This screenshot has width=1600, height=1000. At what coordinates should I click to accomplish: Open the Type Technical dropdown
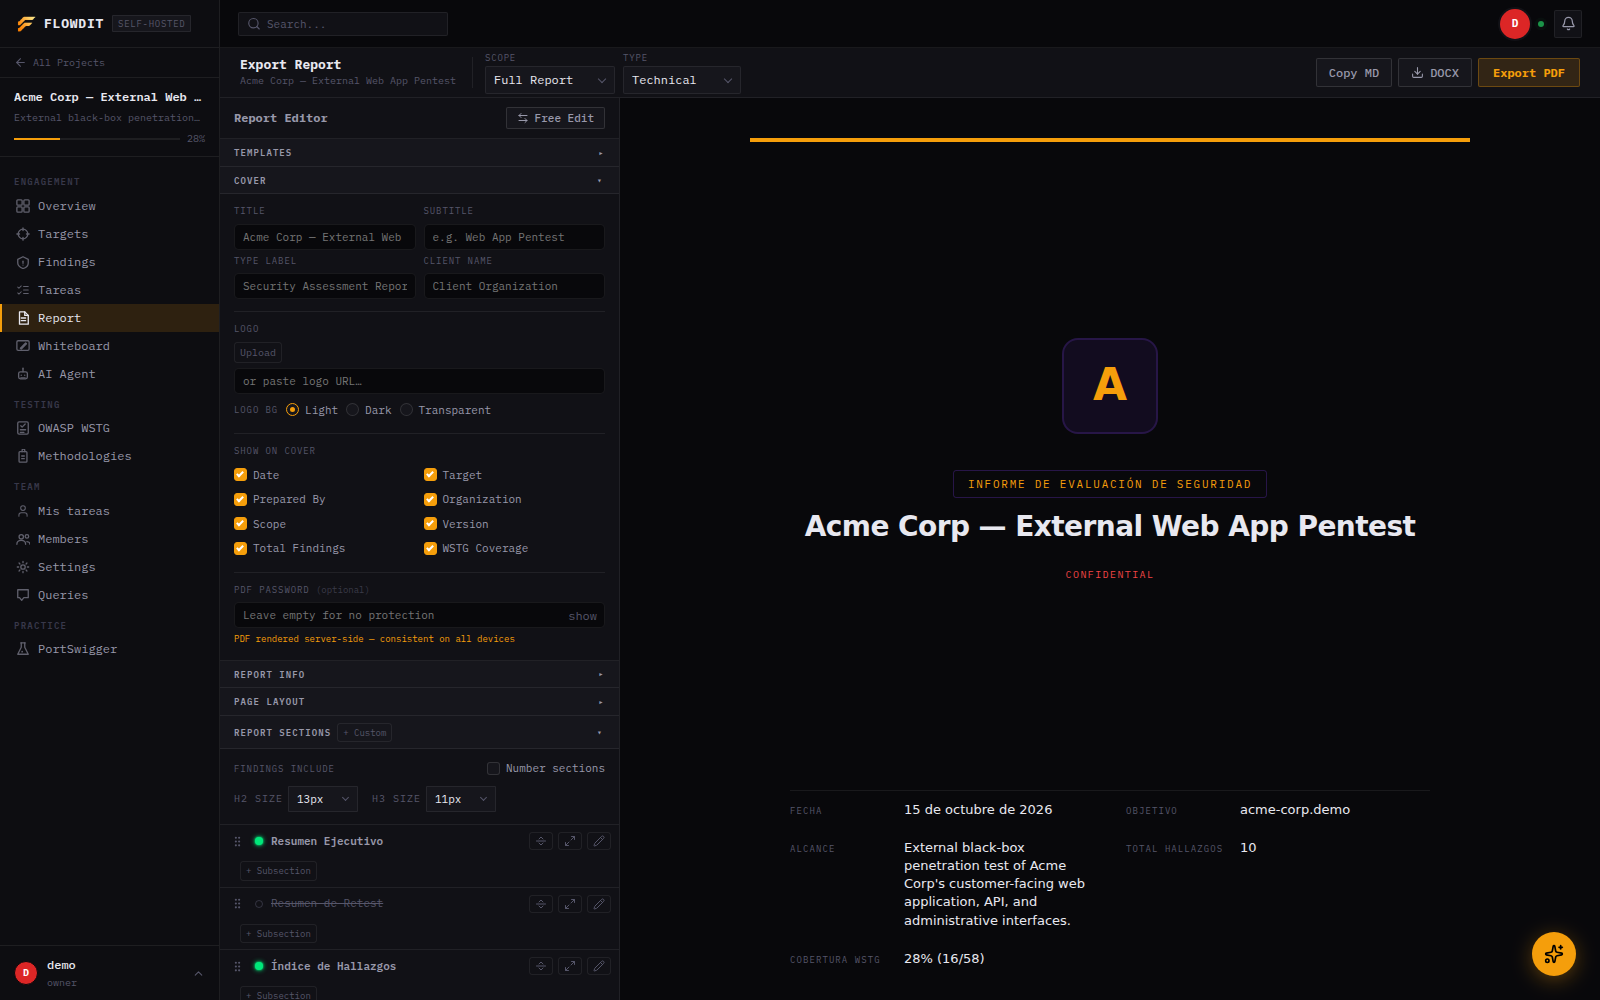[x=681, y=80]
